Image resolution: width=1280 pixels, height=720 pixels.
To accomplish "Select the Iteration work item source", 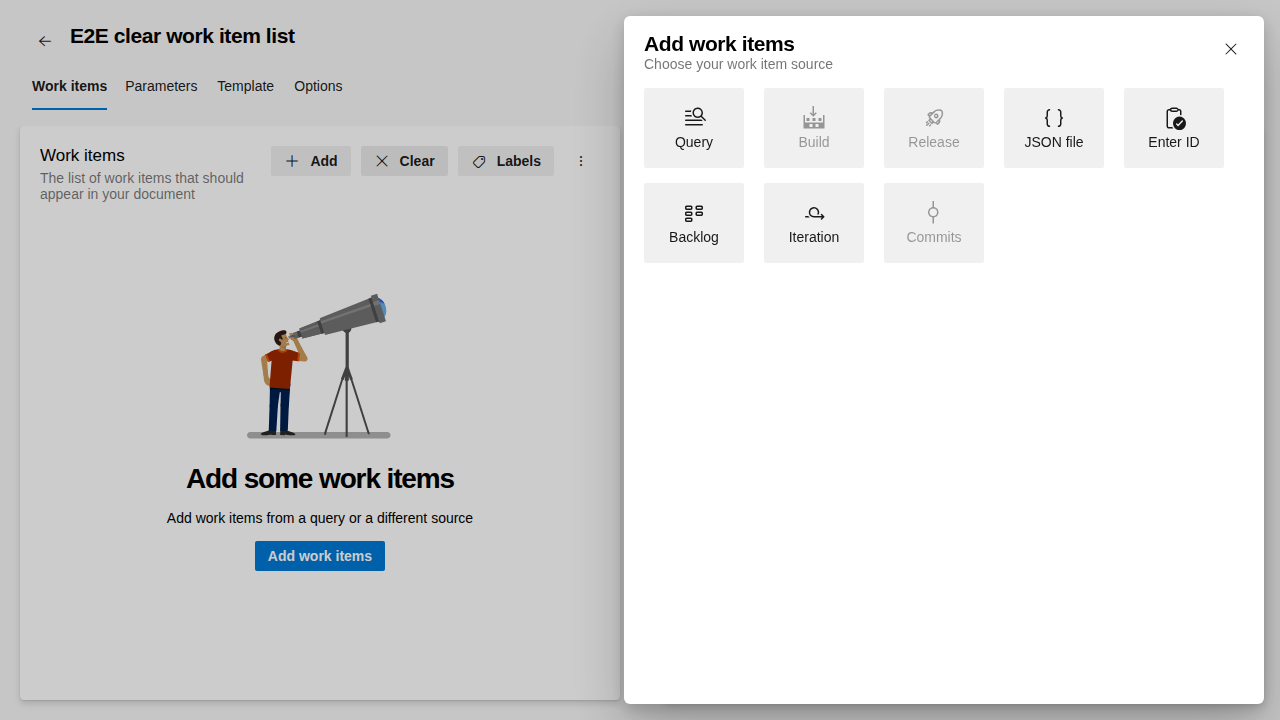I will 813,222.
